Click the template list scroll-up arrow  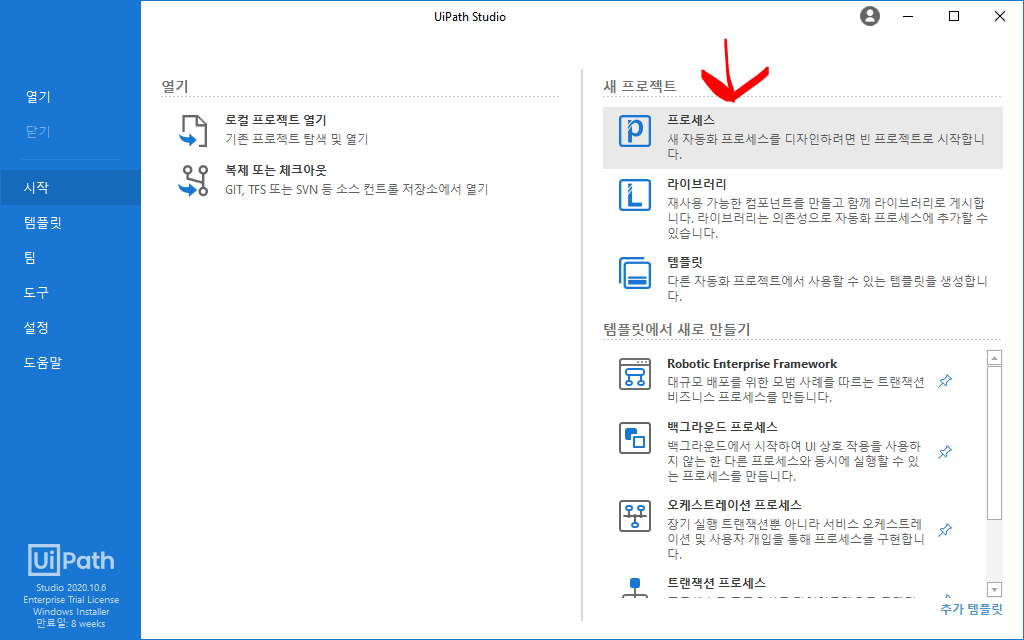pos(994,358)
